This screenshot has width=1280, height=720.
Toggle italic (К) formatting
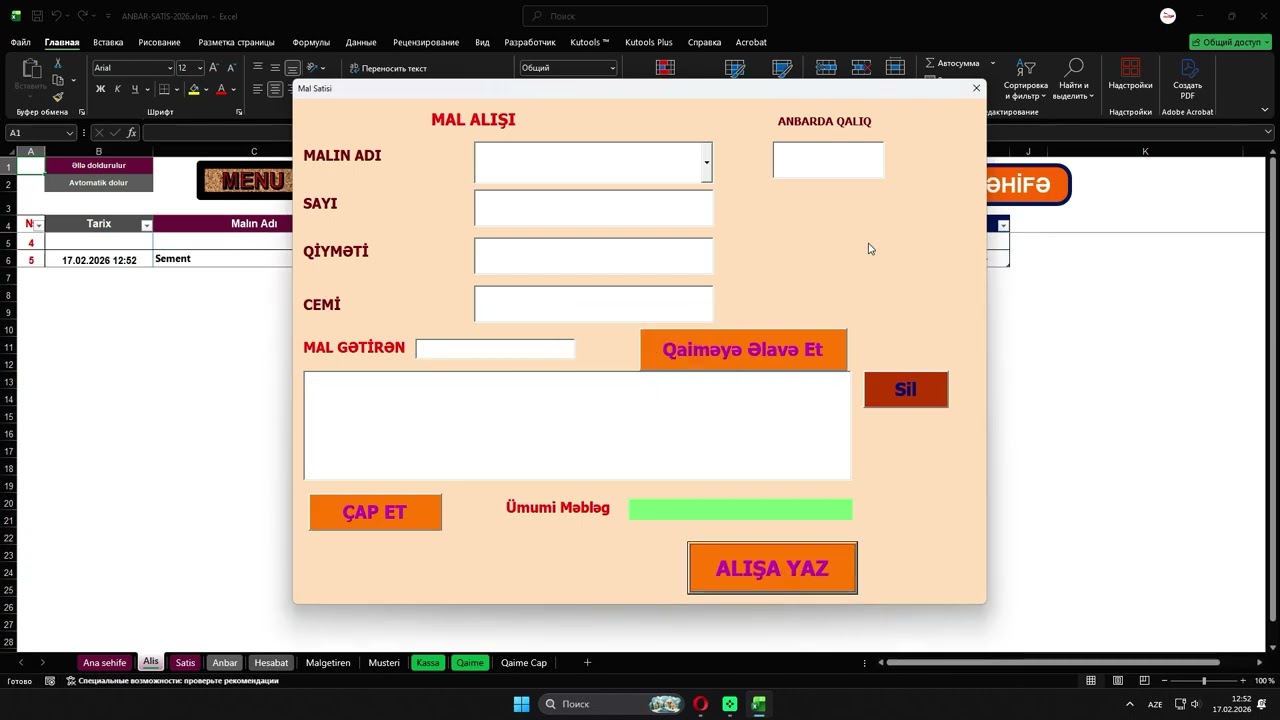[117, 89]
